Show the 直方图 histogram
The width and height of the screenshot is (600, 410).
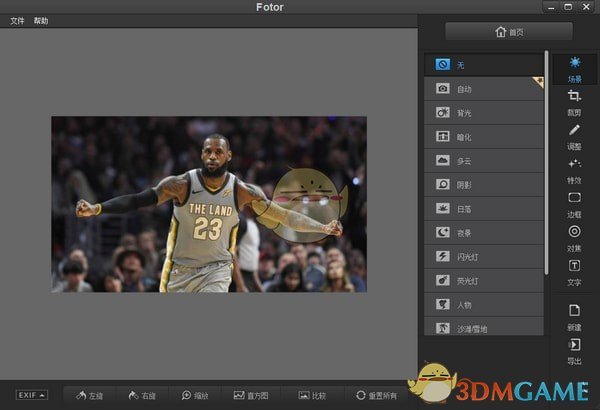click(x=251, y=395)
